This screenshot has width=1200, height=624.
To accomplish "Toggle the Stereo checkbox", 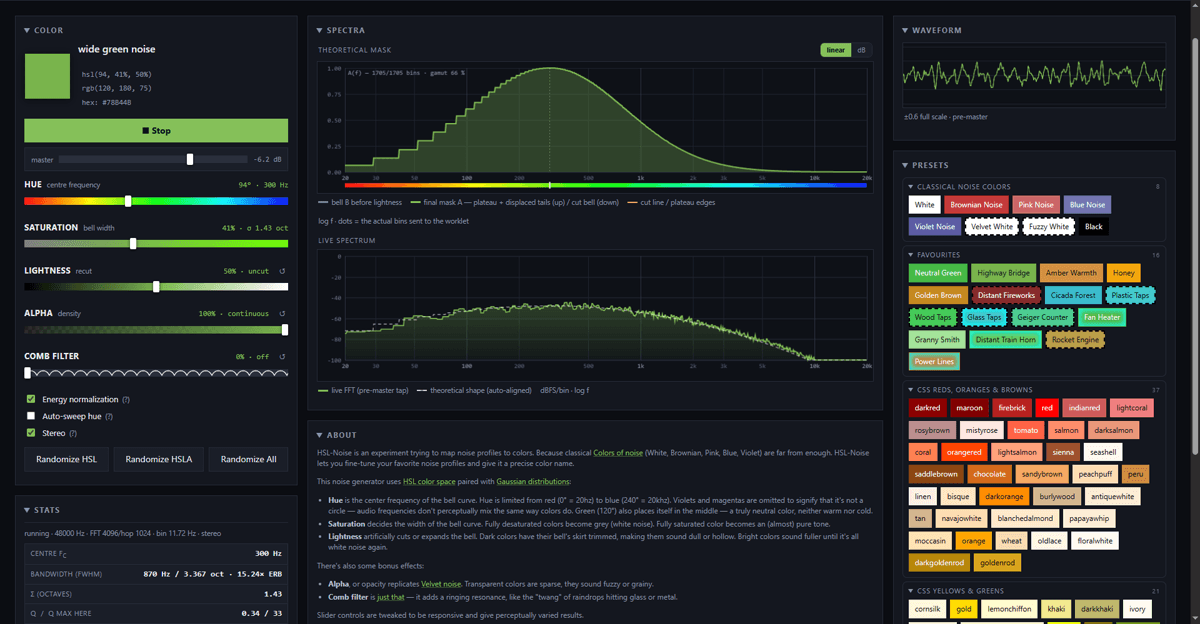I will tap(30, 433).
